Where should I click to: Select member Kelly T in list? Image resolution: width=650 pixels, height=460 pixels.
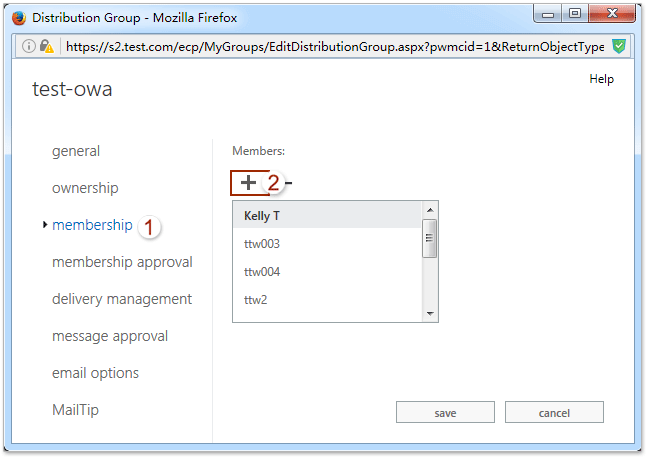tap(327, 215)
